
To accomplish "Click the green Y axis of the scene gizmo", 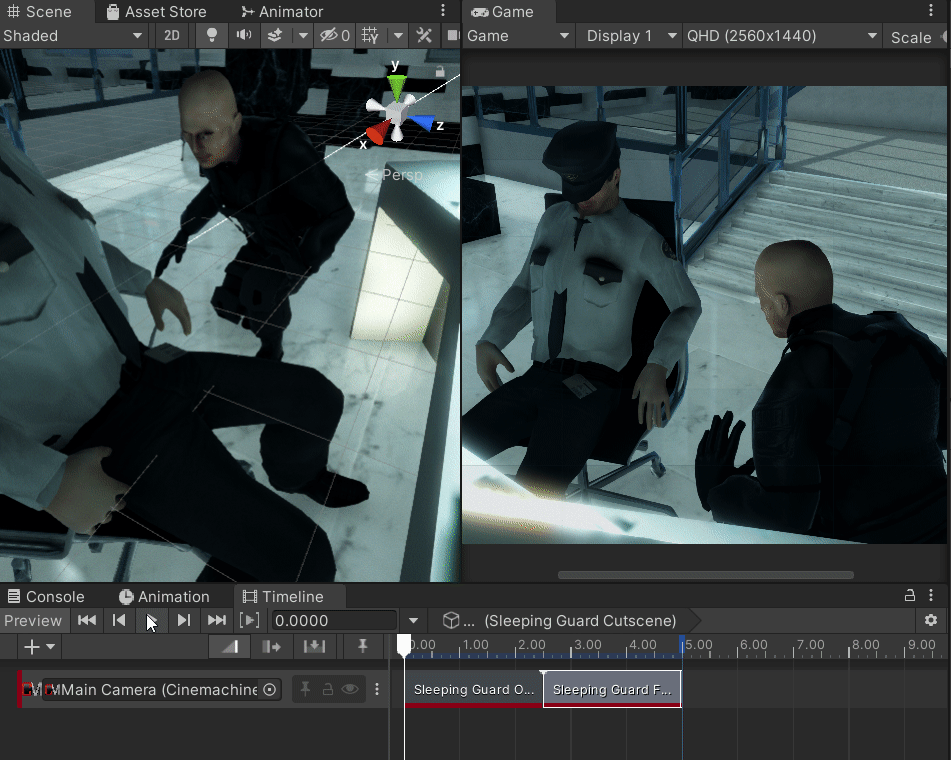I will [x=397, y=86].
